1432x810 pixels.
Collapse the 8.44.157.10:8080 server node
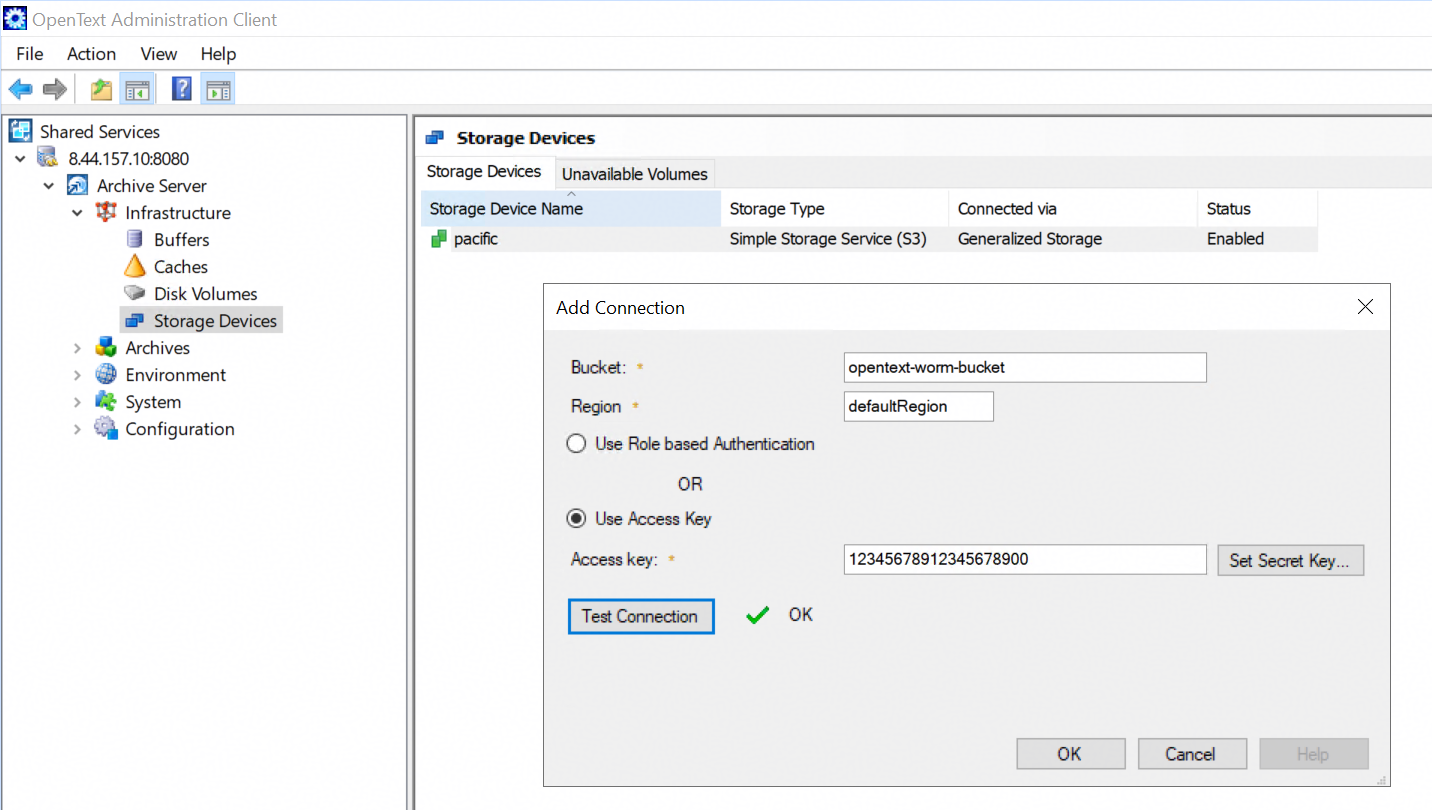21,158
